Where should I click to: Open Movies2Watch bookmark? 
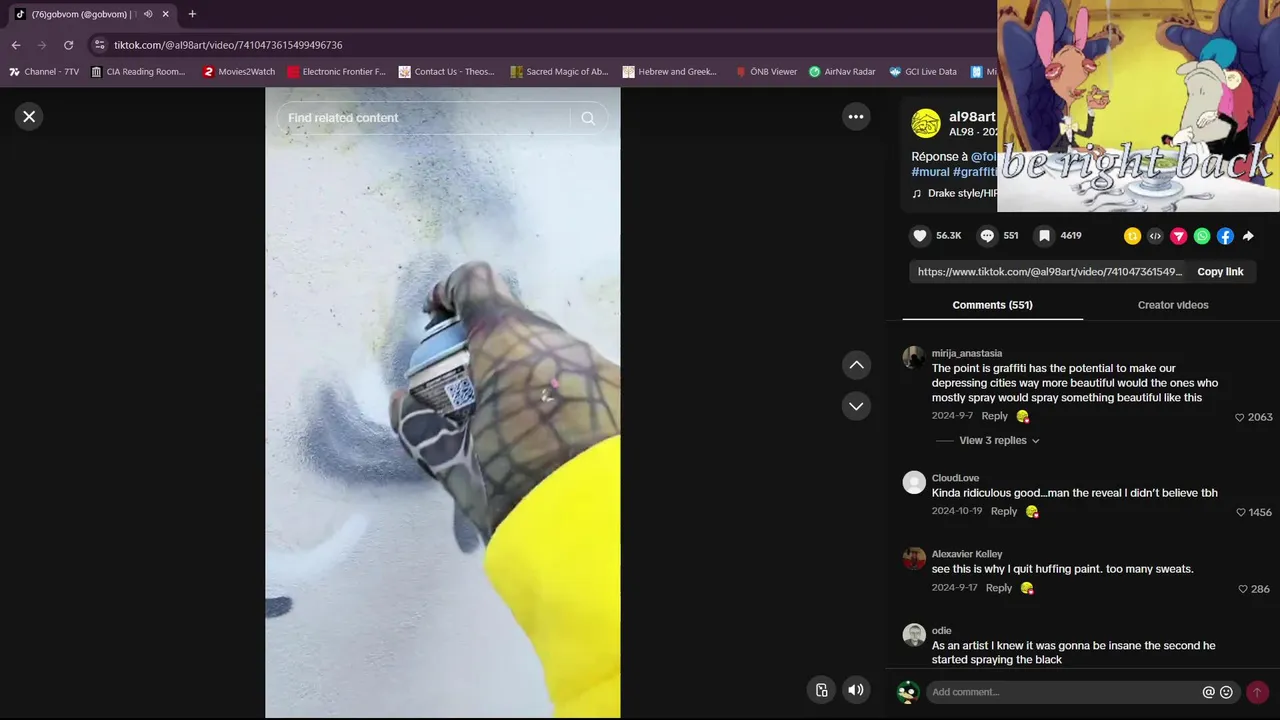(x=238, y=72)
